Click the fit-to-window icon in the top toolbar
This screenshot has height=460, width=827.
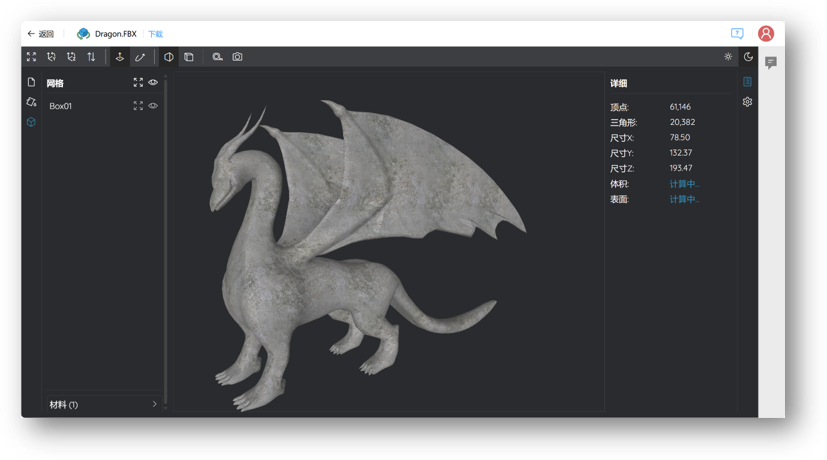point(31,57)
